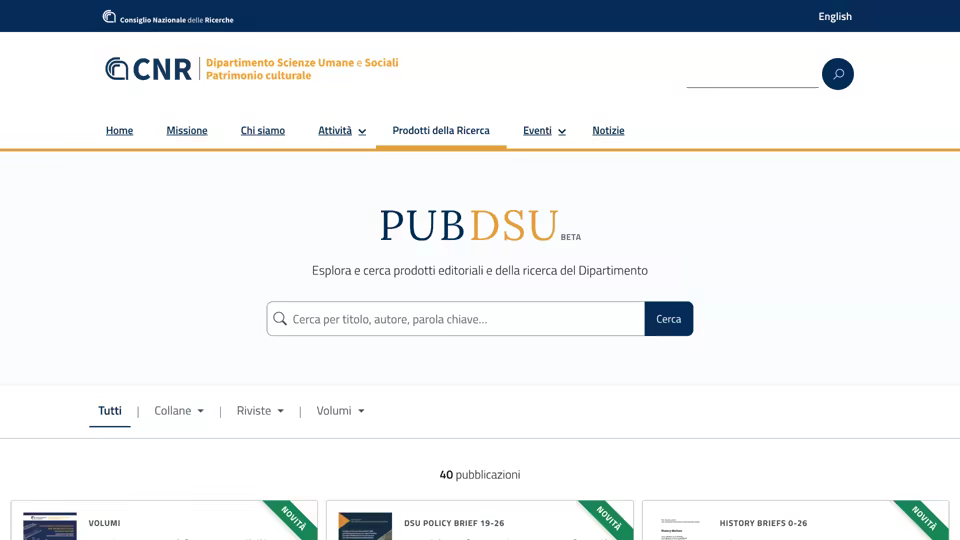The height and width of the screenshot is (540, 960).
Task: Click the HISTORY BRIEFS 0-26 label
Action: (x=763, y=523)
